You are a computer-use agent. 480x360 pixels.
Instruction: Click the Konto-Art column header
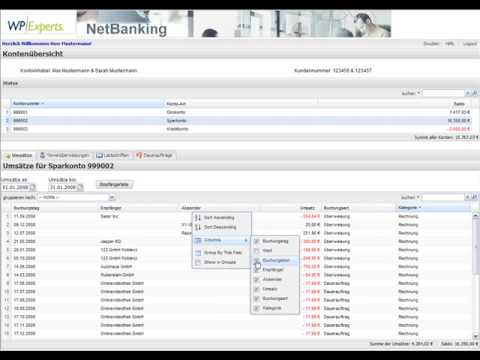(241, 104)
